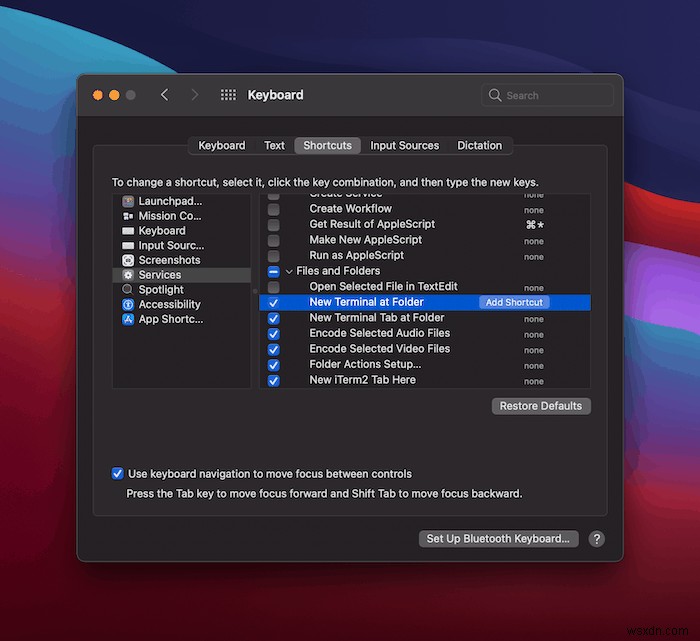Click the Screenshots icon in sidebar
This screenshot has width=700, height=641.
coord(128,260)
